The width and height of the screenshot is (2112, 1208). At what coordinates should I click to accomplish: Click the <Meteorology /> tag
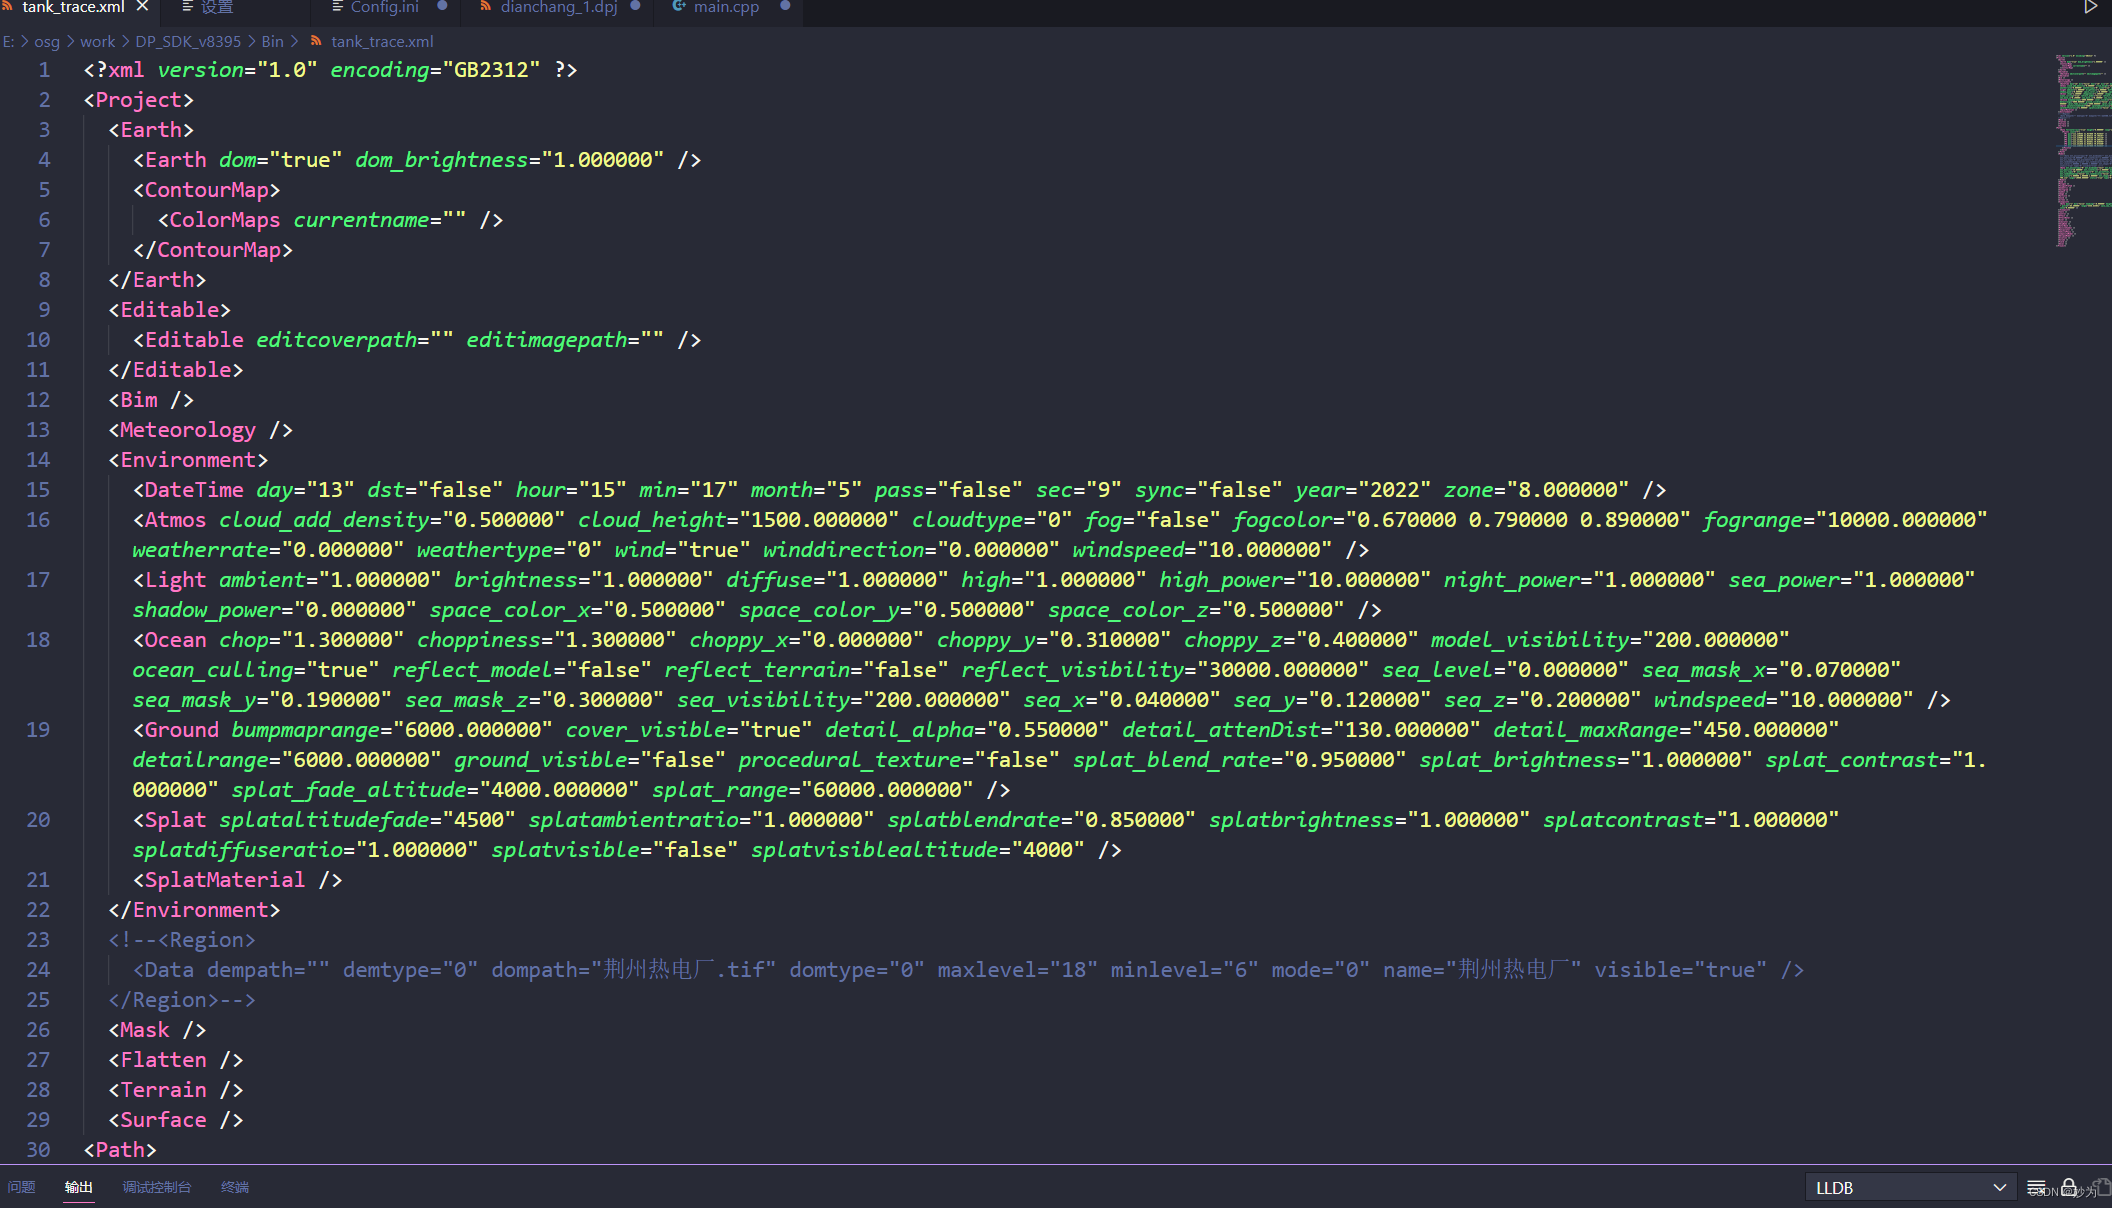pos(200,430)
